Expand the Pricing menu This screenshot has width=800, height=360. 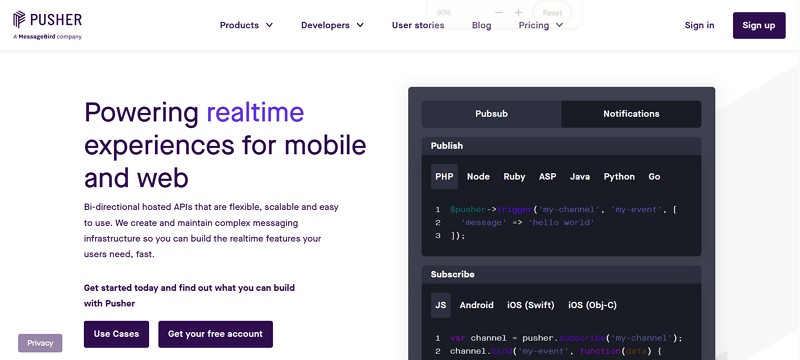pyautogui.click(x=541, y=25)
